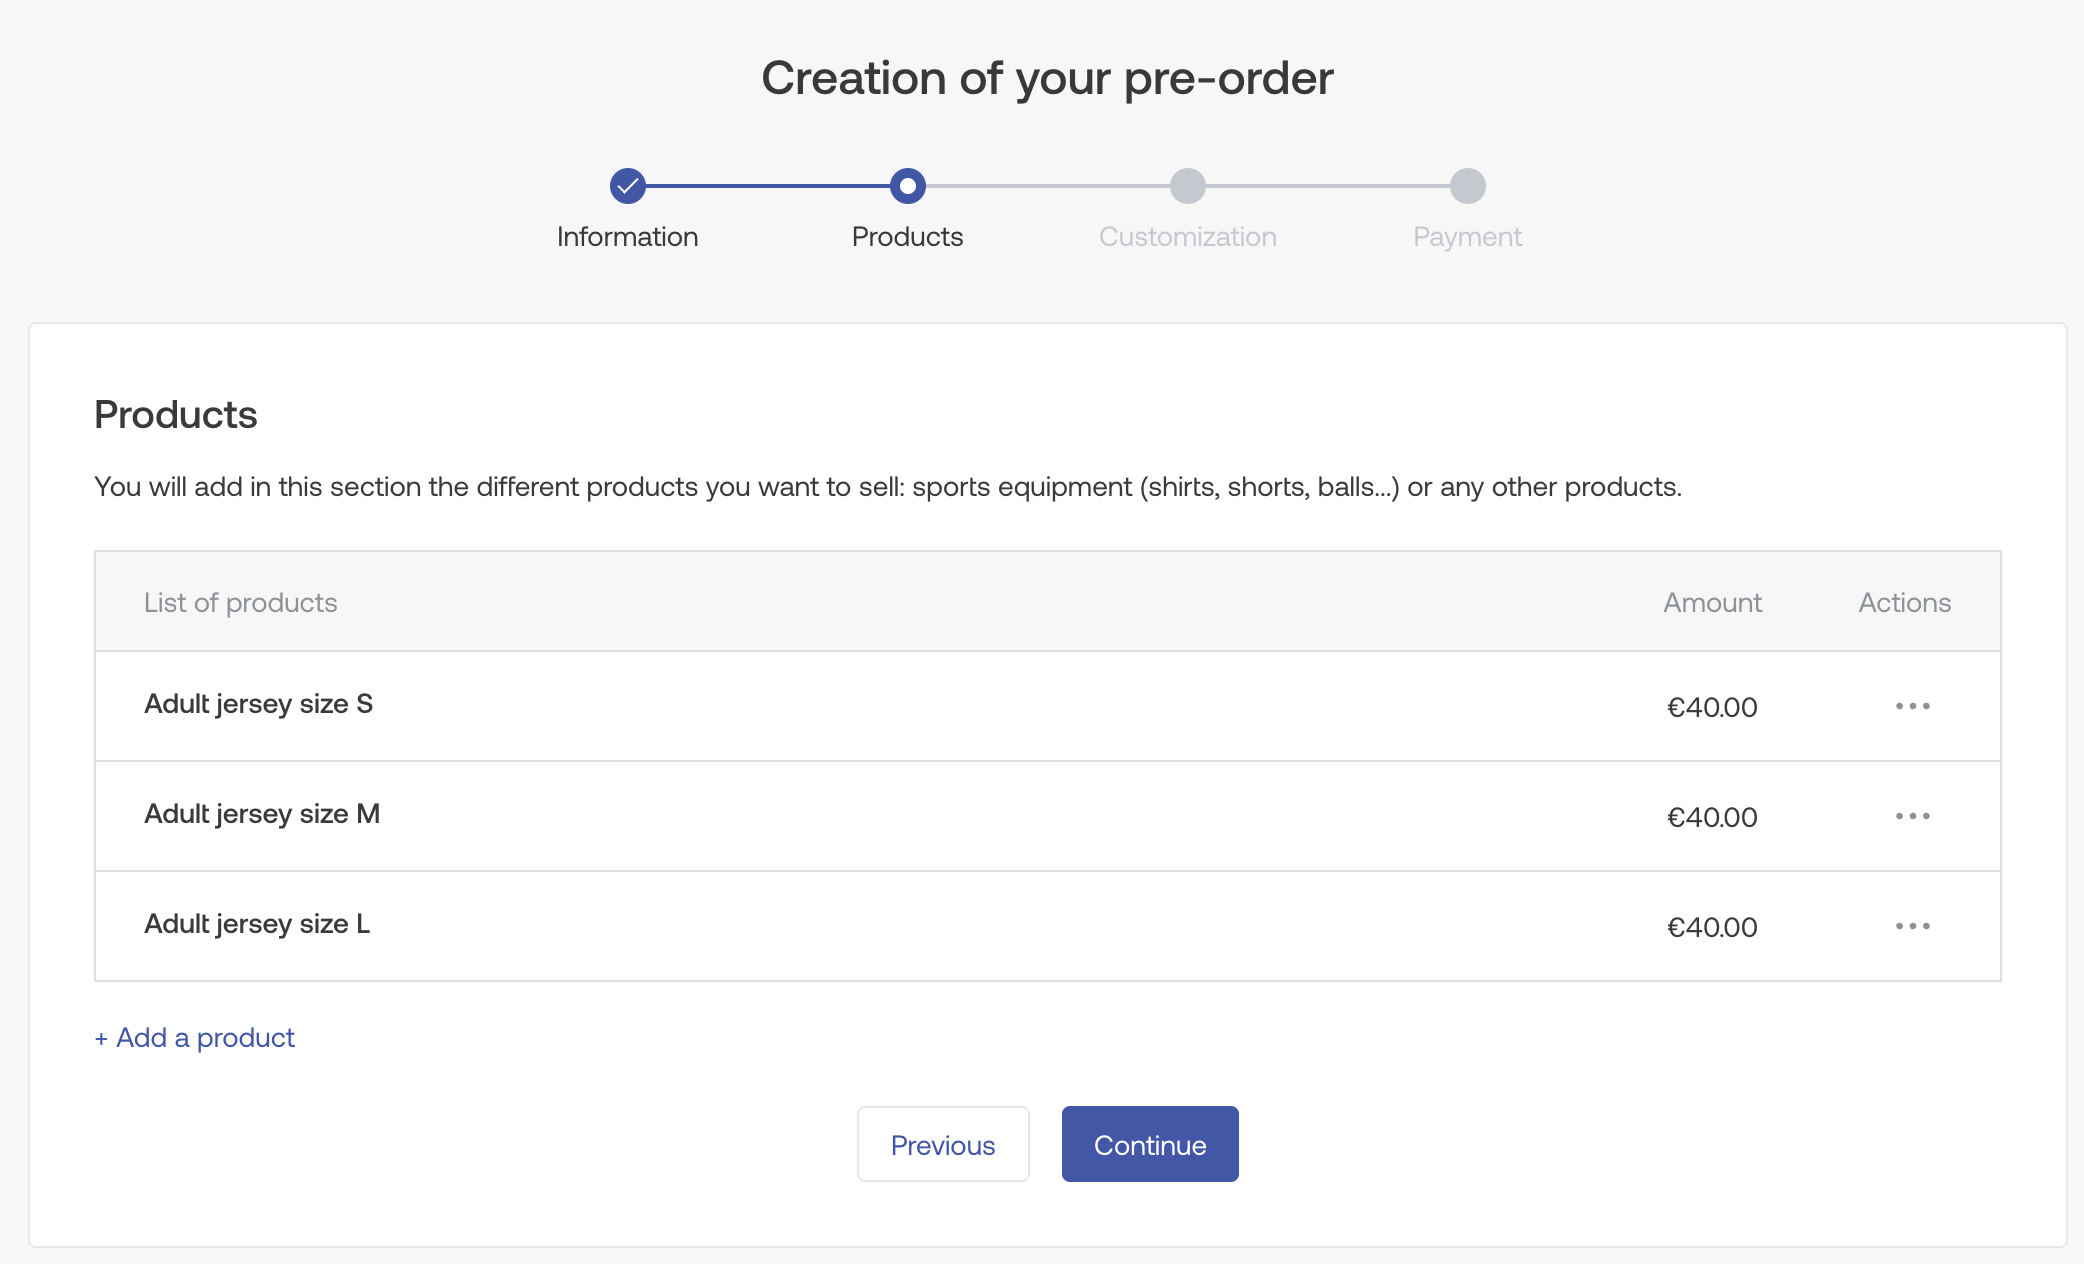
Task: Click the Customization step label
Action: point(1187,237)
